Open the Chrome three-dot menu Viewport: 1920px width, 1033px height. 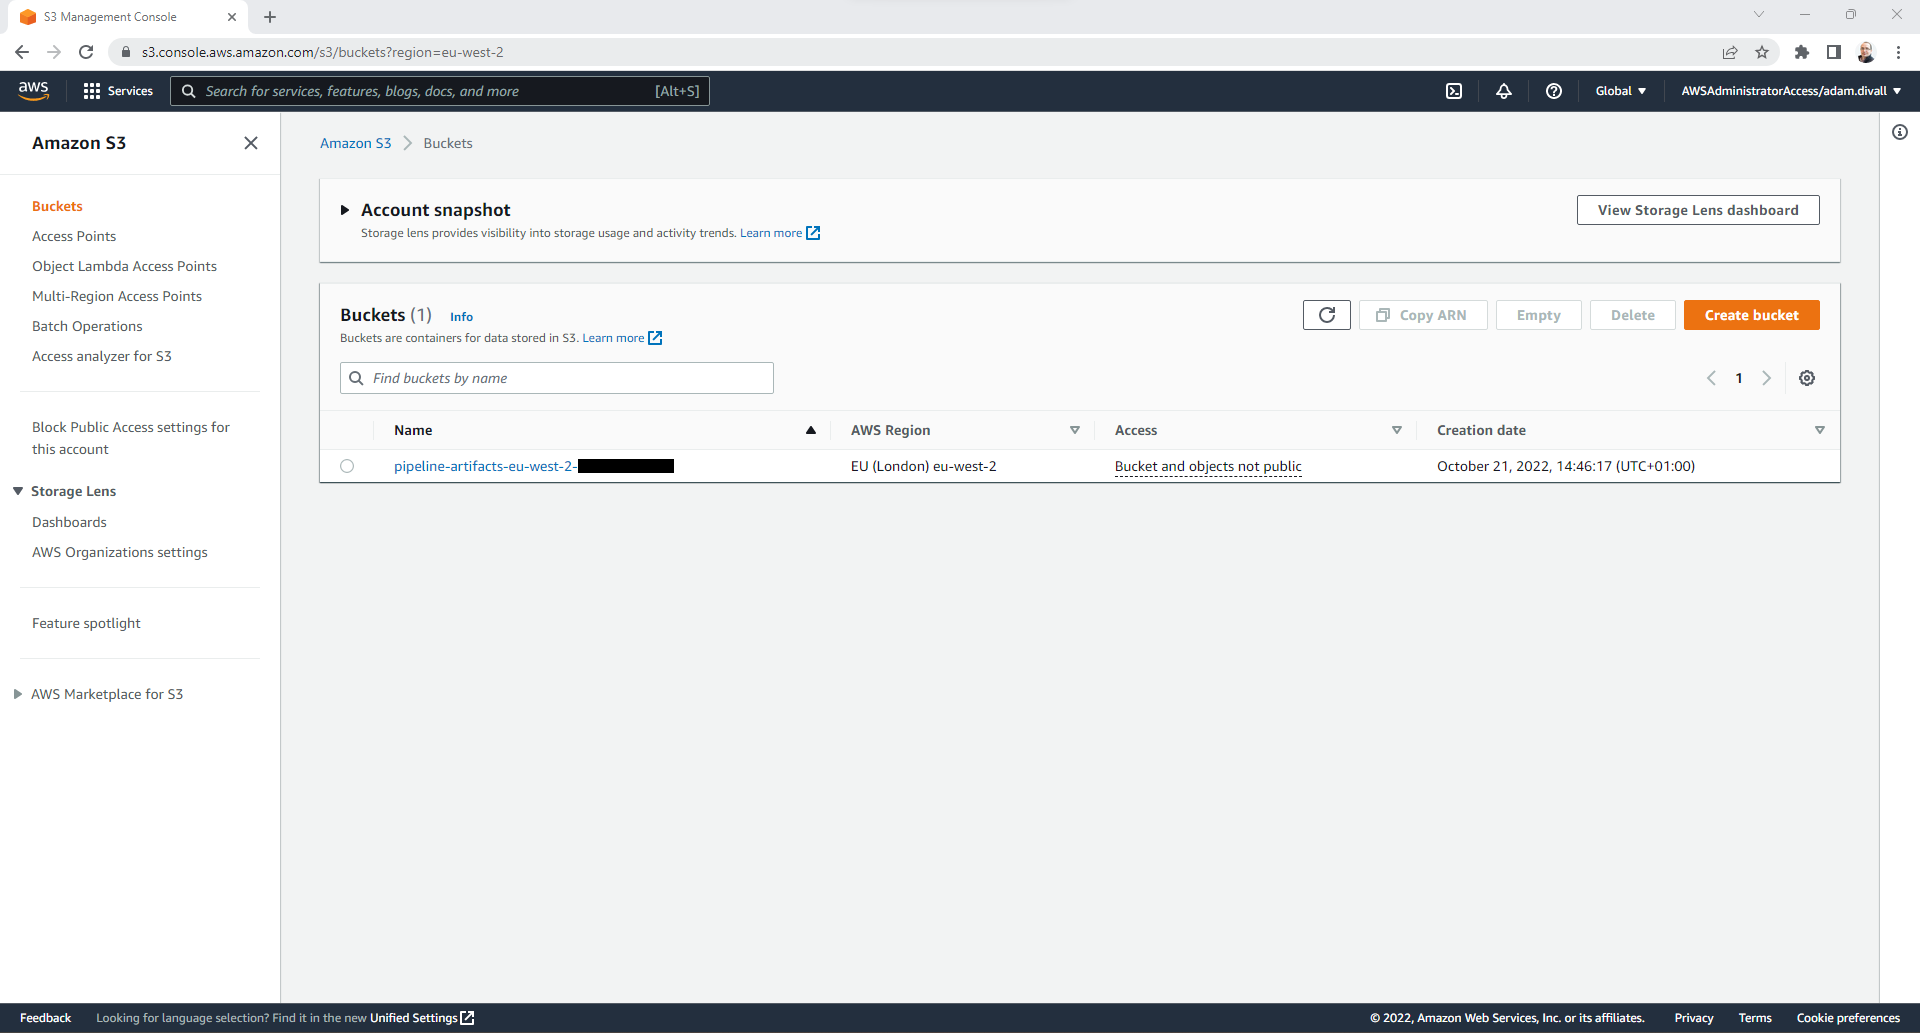pyautogui.click(x=1898, y=52)
